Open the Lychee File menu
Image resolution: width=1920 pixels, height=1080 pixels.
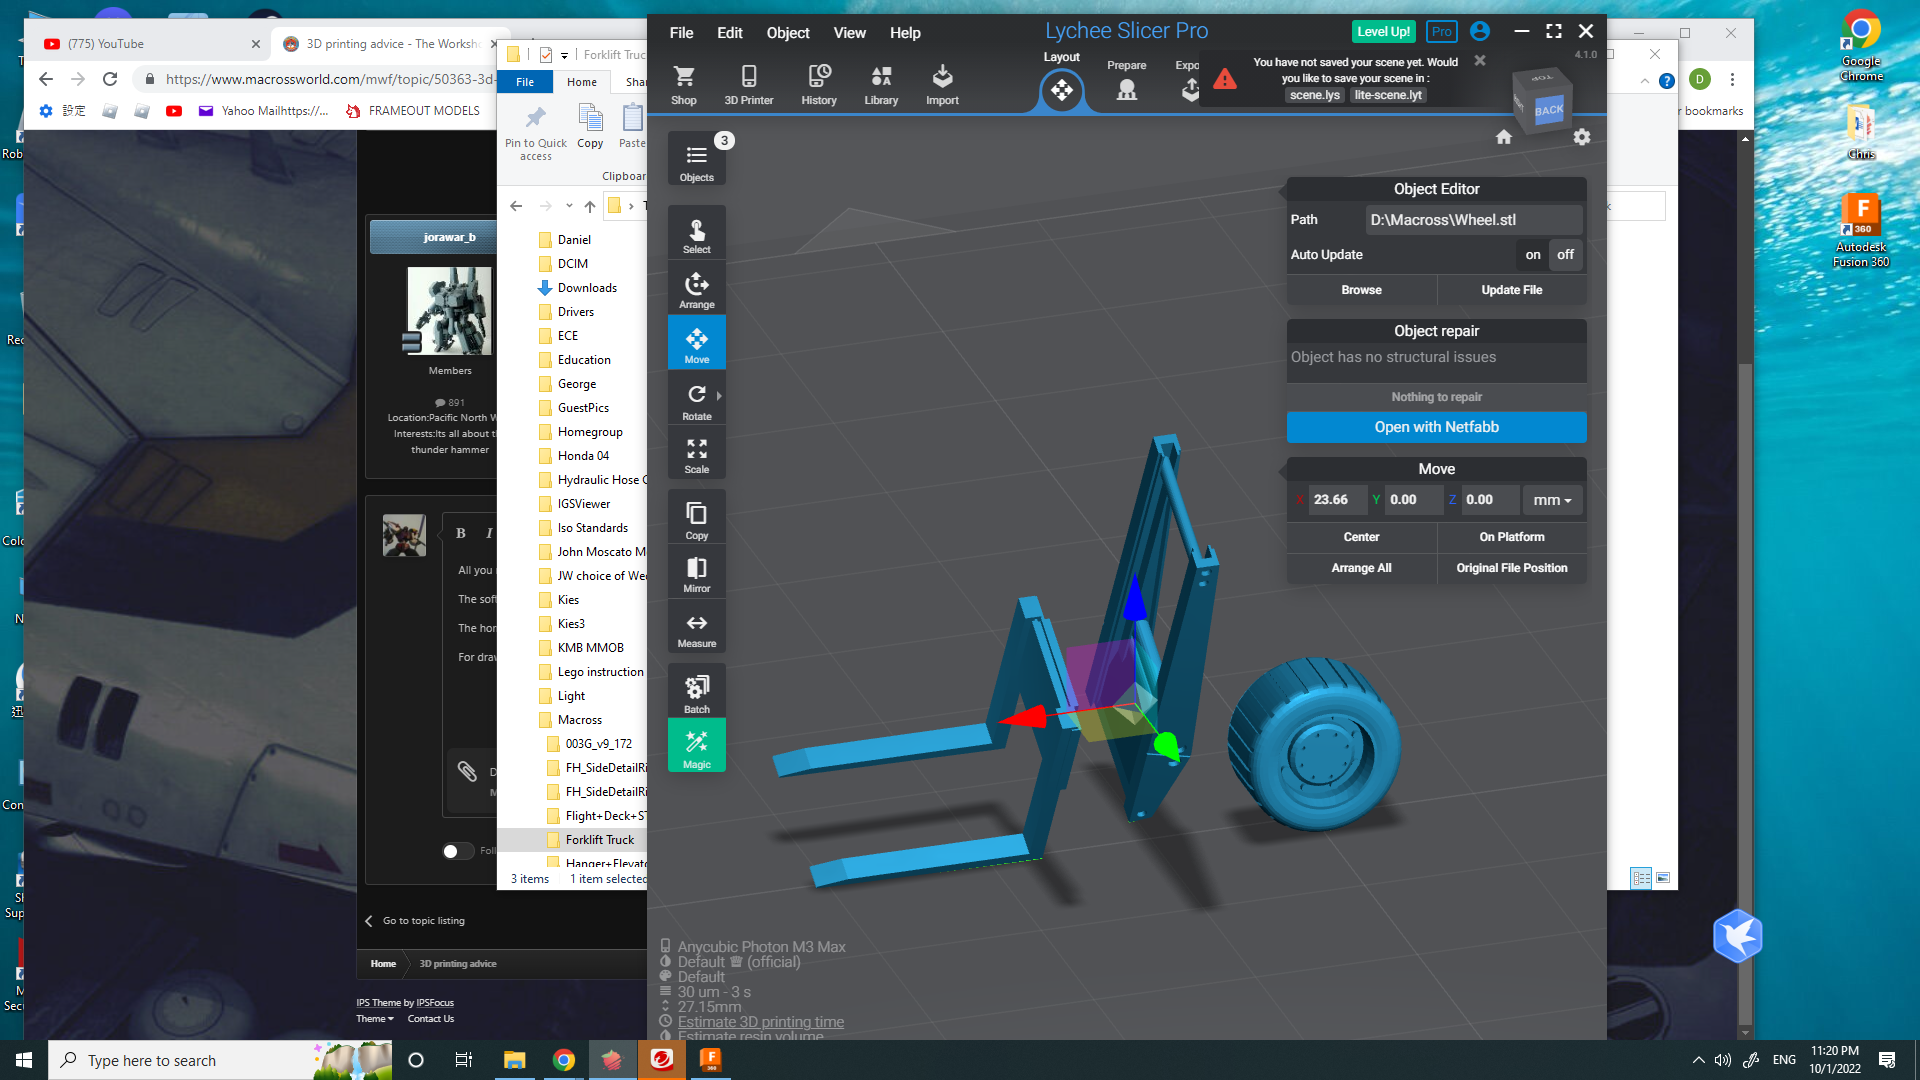click(x=681, y=33)
